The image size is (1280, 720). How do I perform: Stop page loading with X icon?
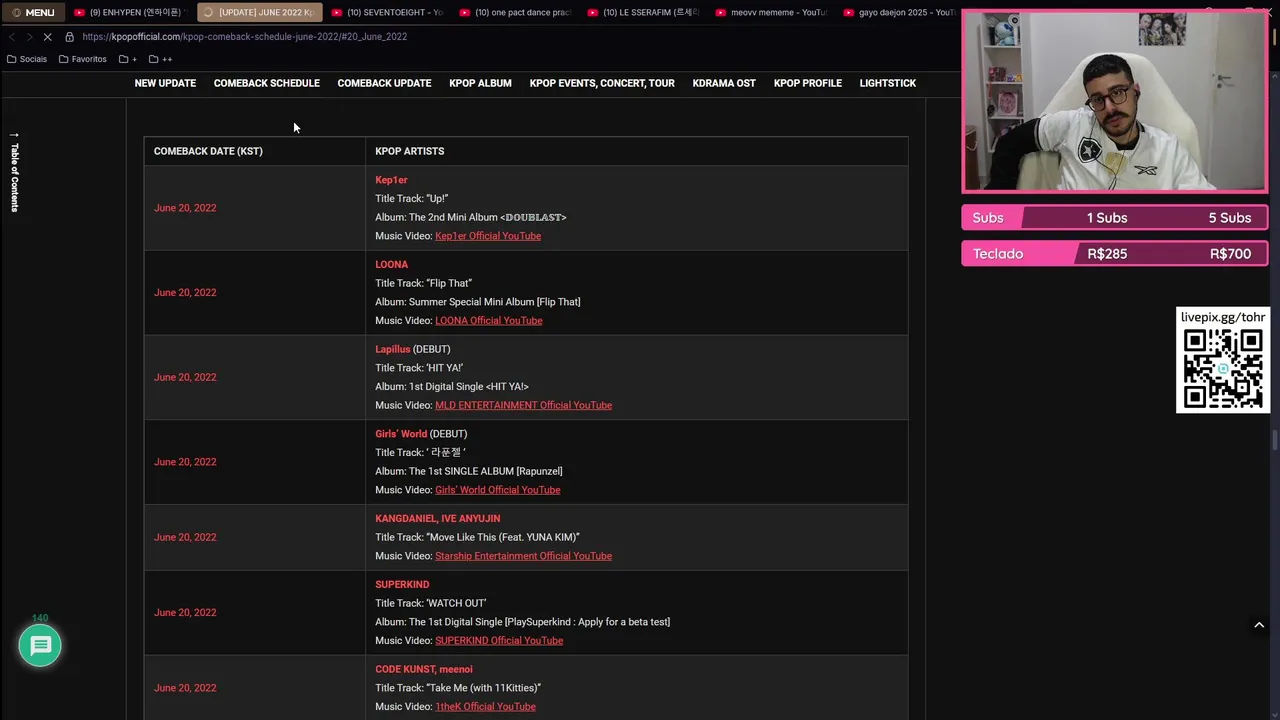pos(47,37)
